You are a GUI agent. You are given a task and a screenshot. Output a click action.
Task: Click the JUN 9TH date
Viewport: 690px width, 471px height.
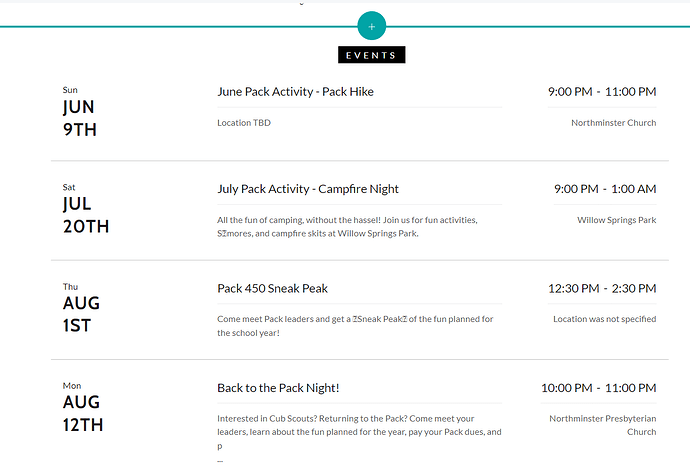[x=80, y=118]
